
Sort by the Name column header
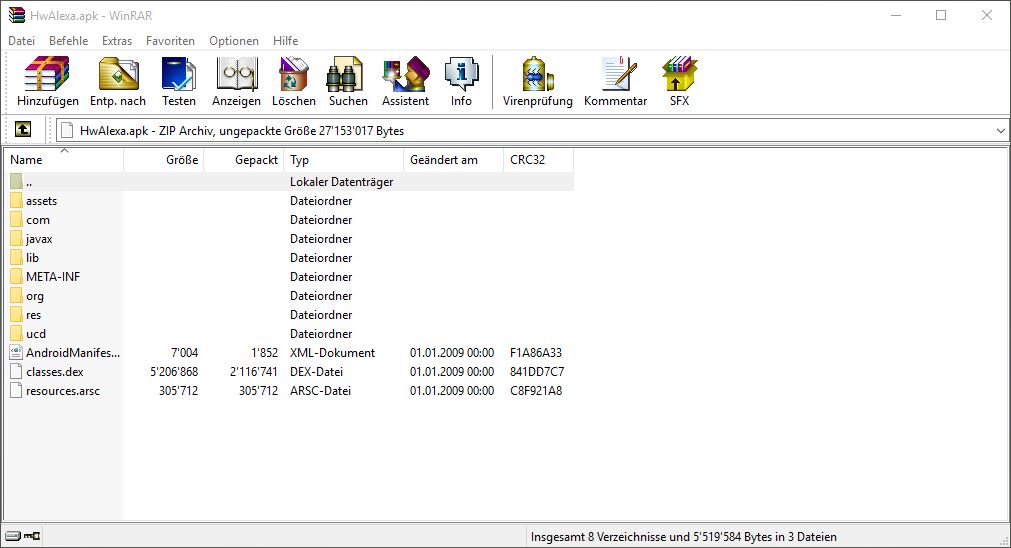click(64, 160)
